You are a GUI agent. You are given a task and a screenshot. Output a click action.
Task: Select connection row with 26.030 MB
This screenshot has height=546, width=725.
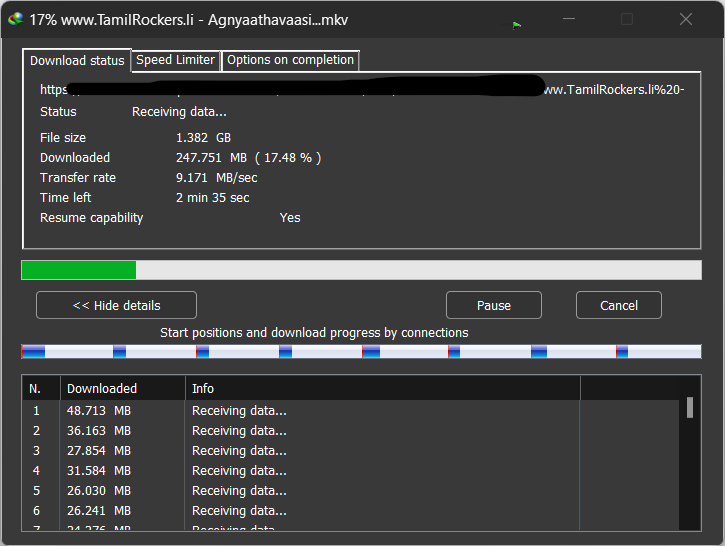tap(350, 491)
